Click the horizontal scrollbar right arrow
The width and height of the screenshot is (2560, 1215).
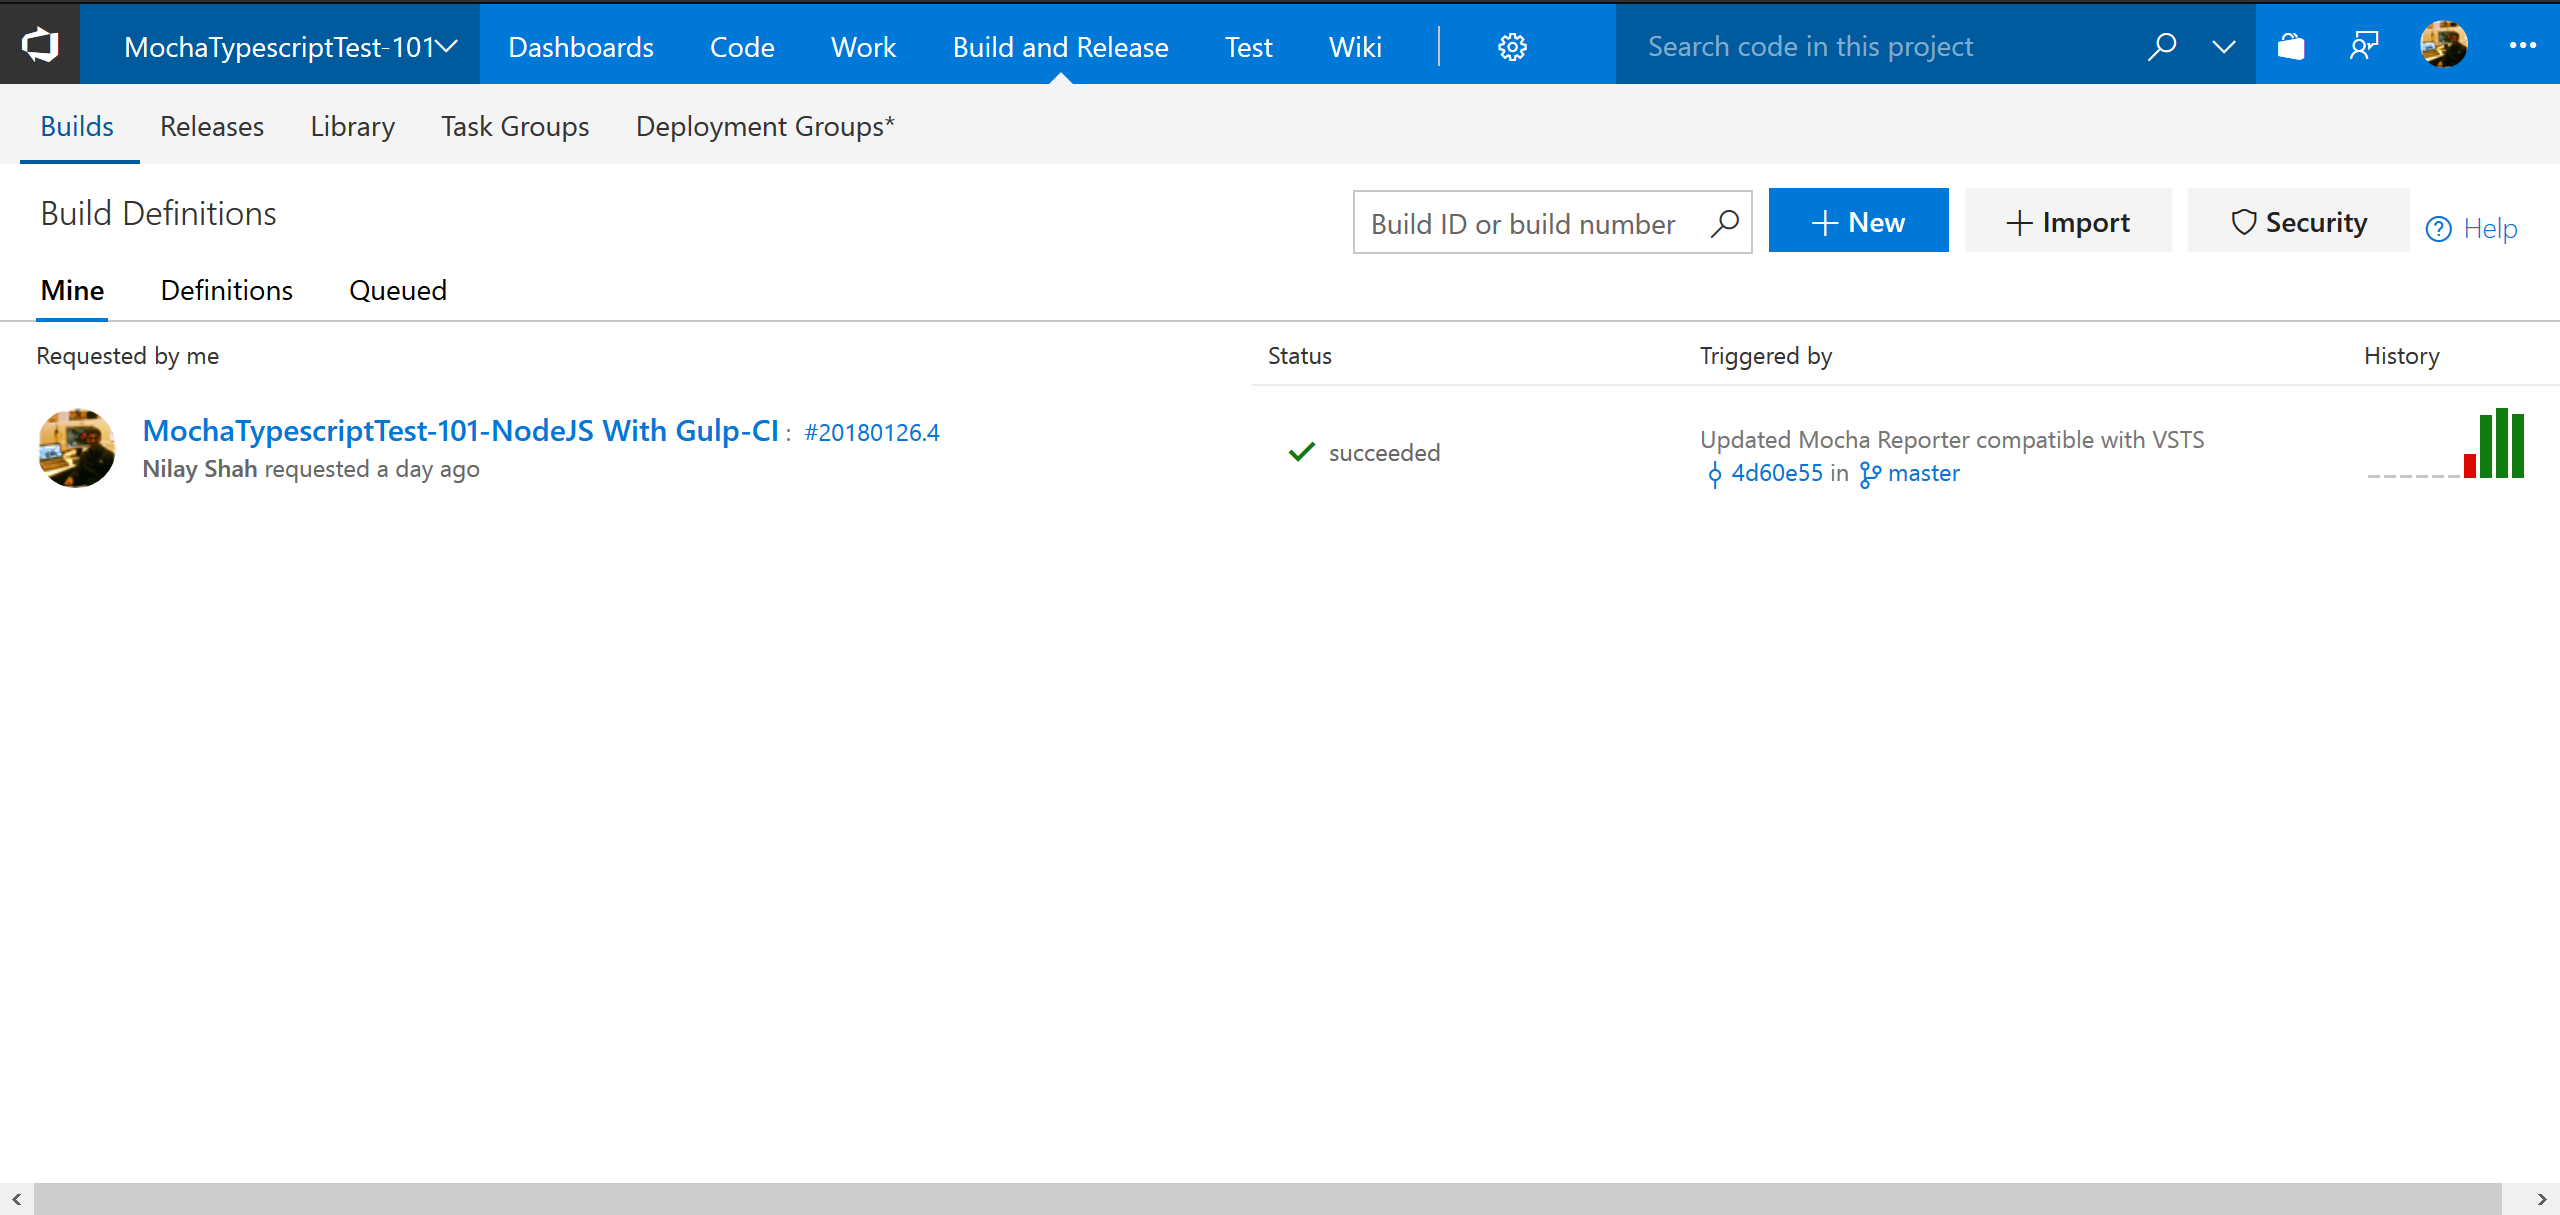[x=2541, y=1199]
